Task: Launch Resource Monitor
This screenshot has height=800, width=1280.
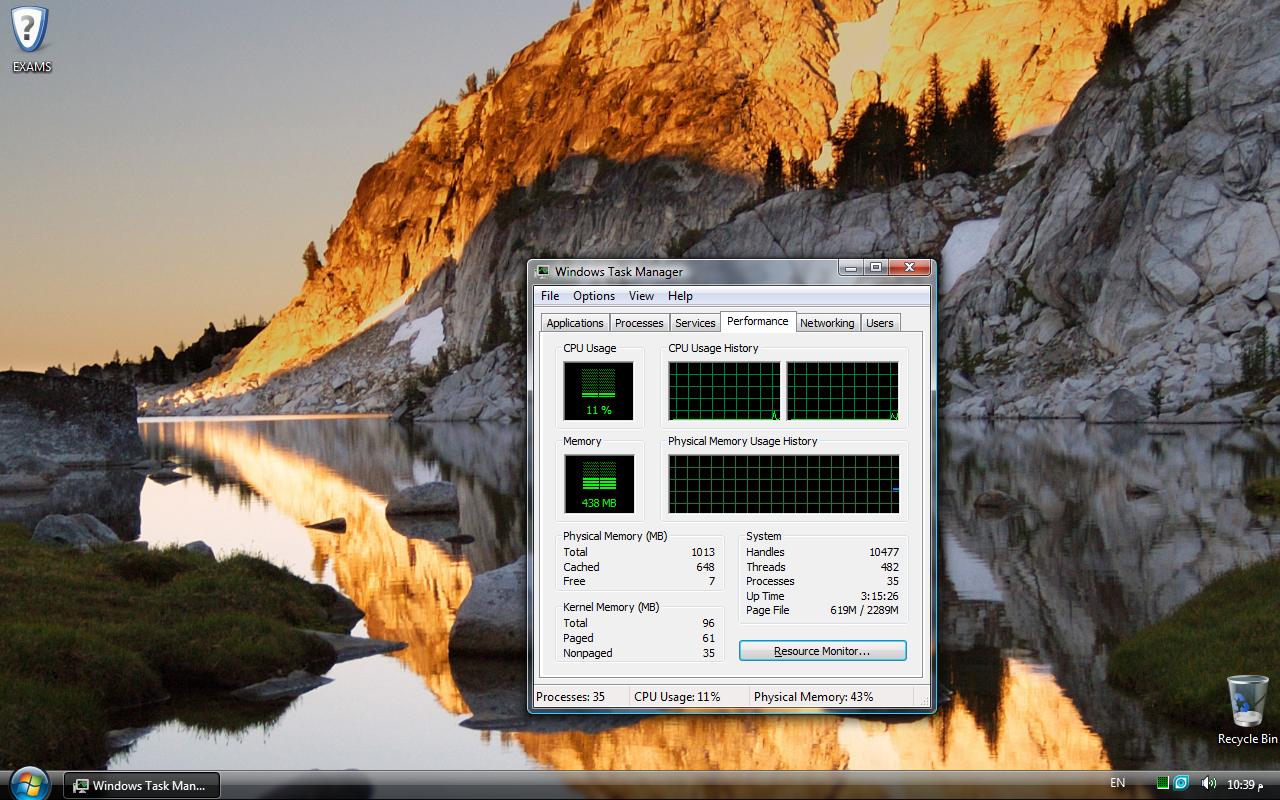Action: coord(822,651)
